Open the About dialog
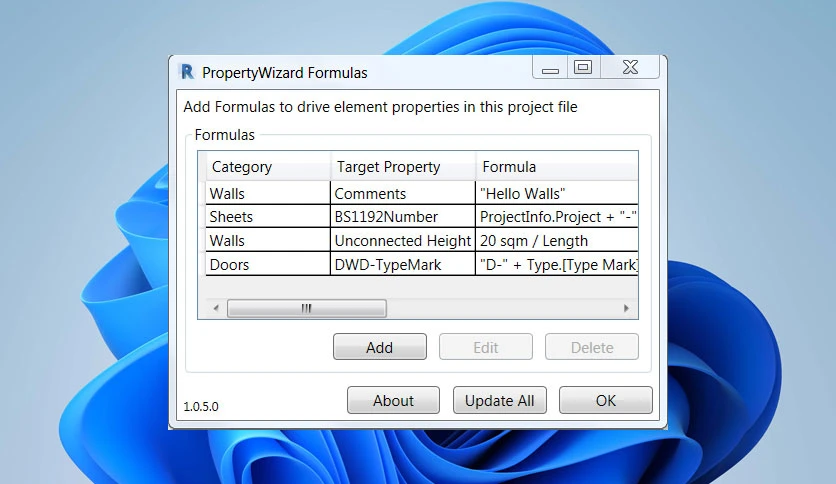Viewport: 836px width, 484px height. point(393,400)
